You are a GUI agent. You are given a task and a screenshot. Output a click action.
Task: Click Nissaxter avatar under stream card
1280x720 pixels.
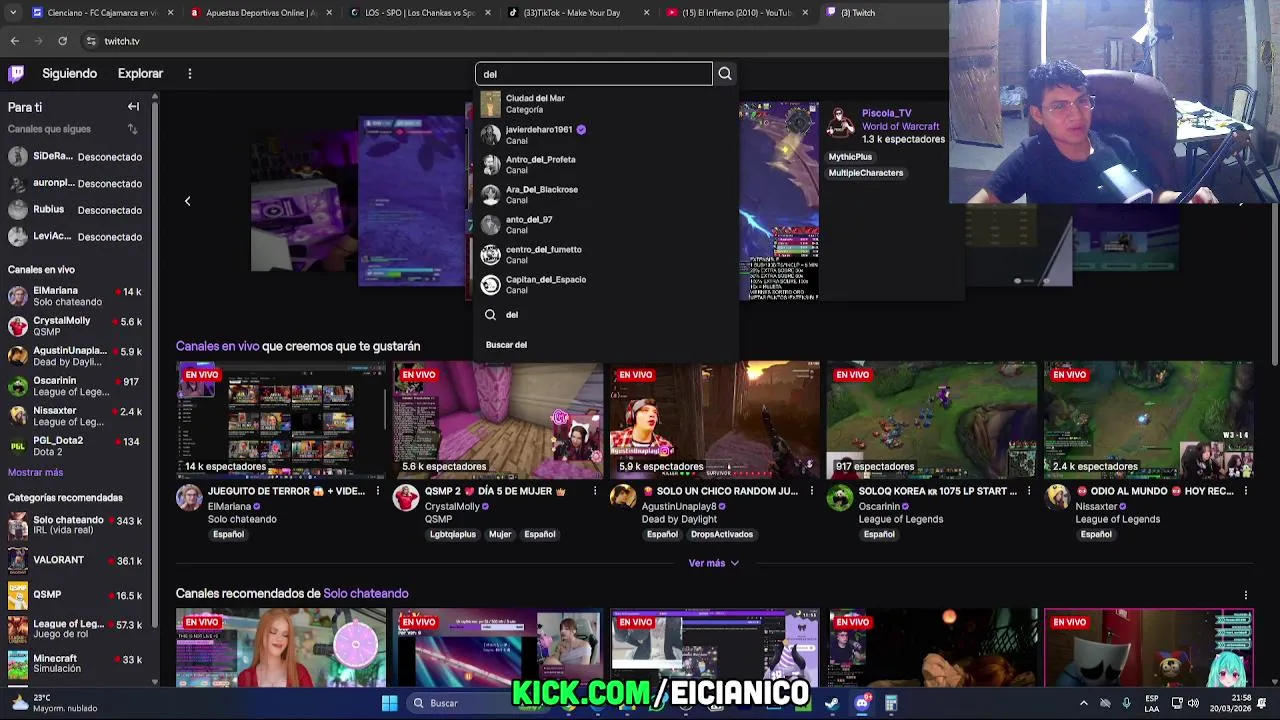pos(1057,497)
